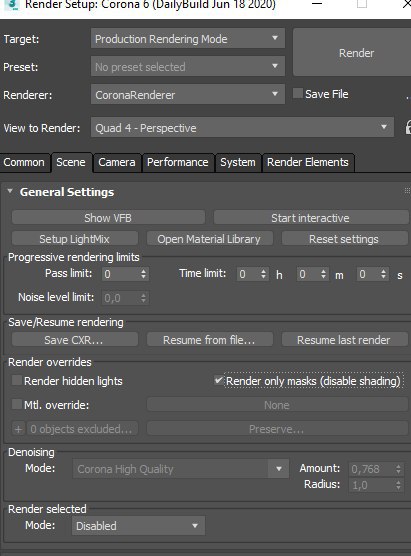Click the 0 objects excluded... button
411x556 pixels.
point(81,429)
